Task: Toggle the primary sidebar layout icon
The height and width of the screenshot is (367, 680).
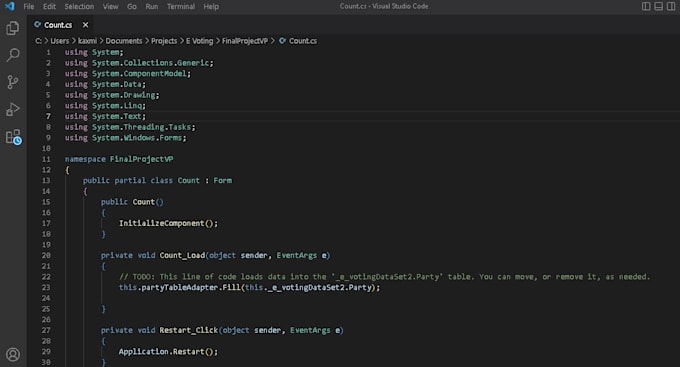Action: pyautogui.click(x=646, y=6)
